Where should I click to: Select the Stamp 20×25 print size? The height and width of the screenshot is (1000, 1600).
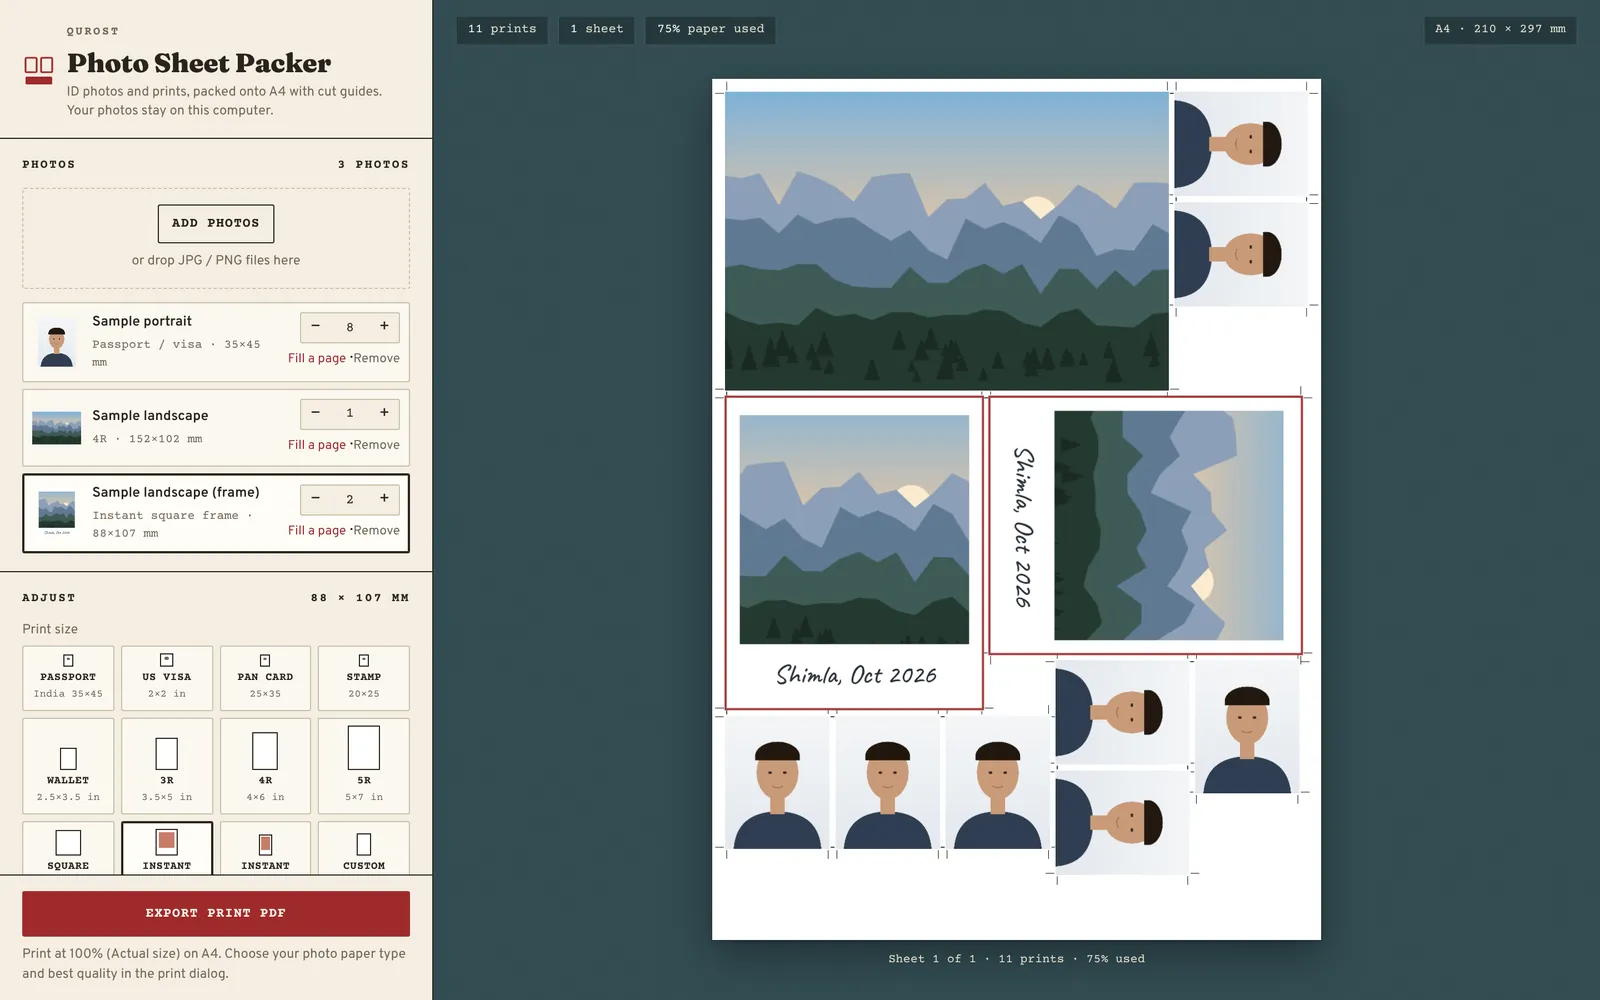364,678
